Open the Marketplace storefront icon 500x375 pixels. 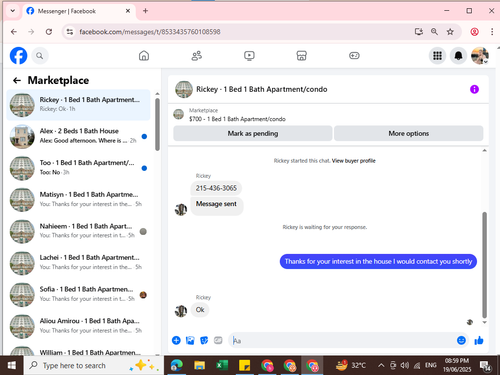[301, 56]
